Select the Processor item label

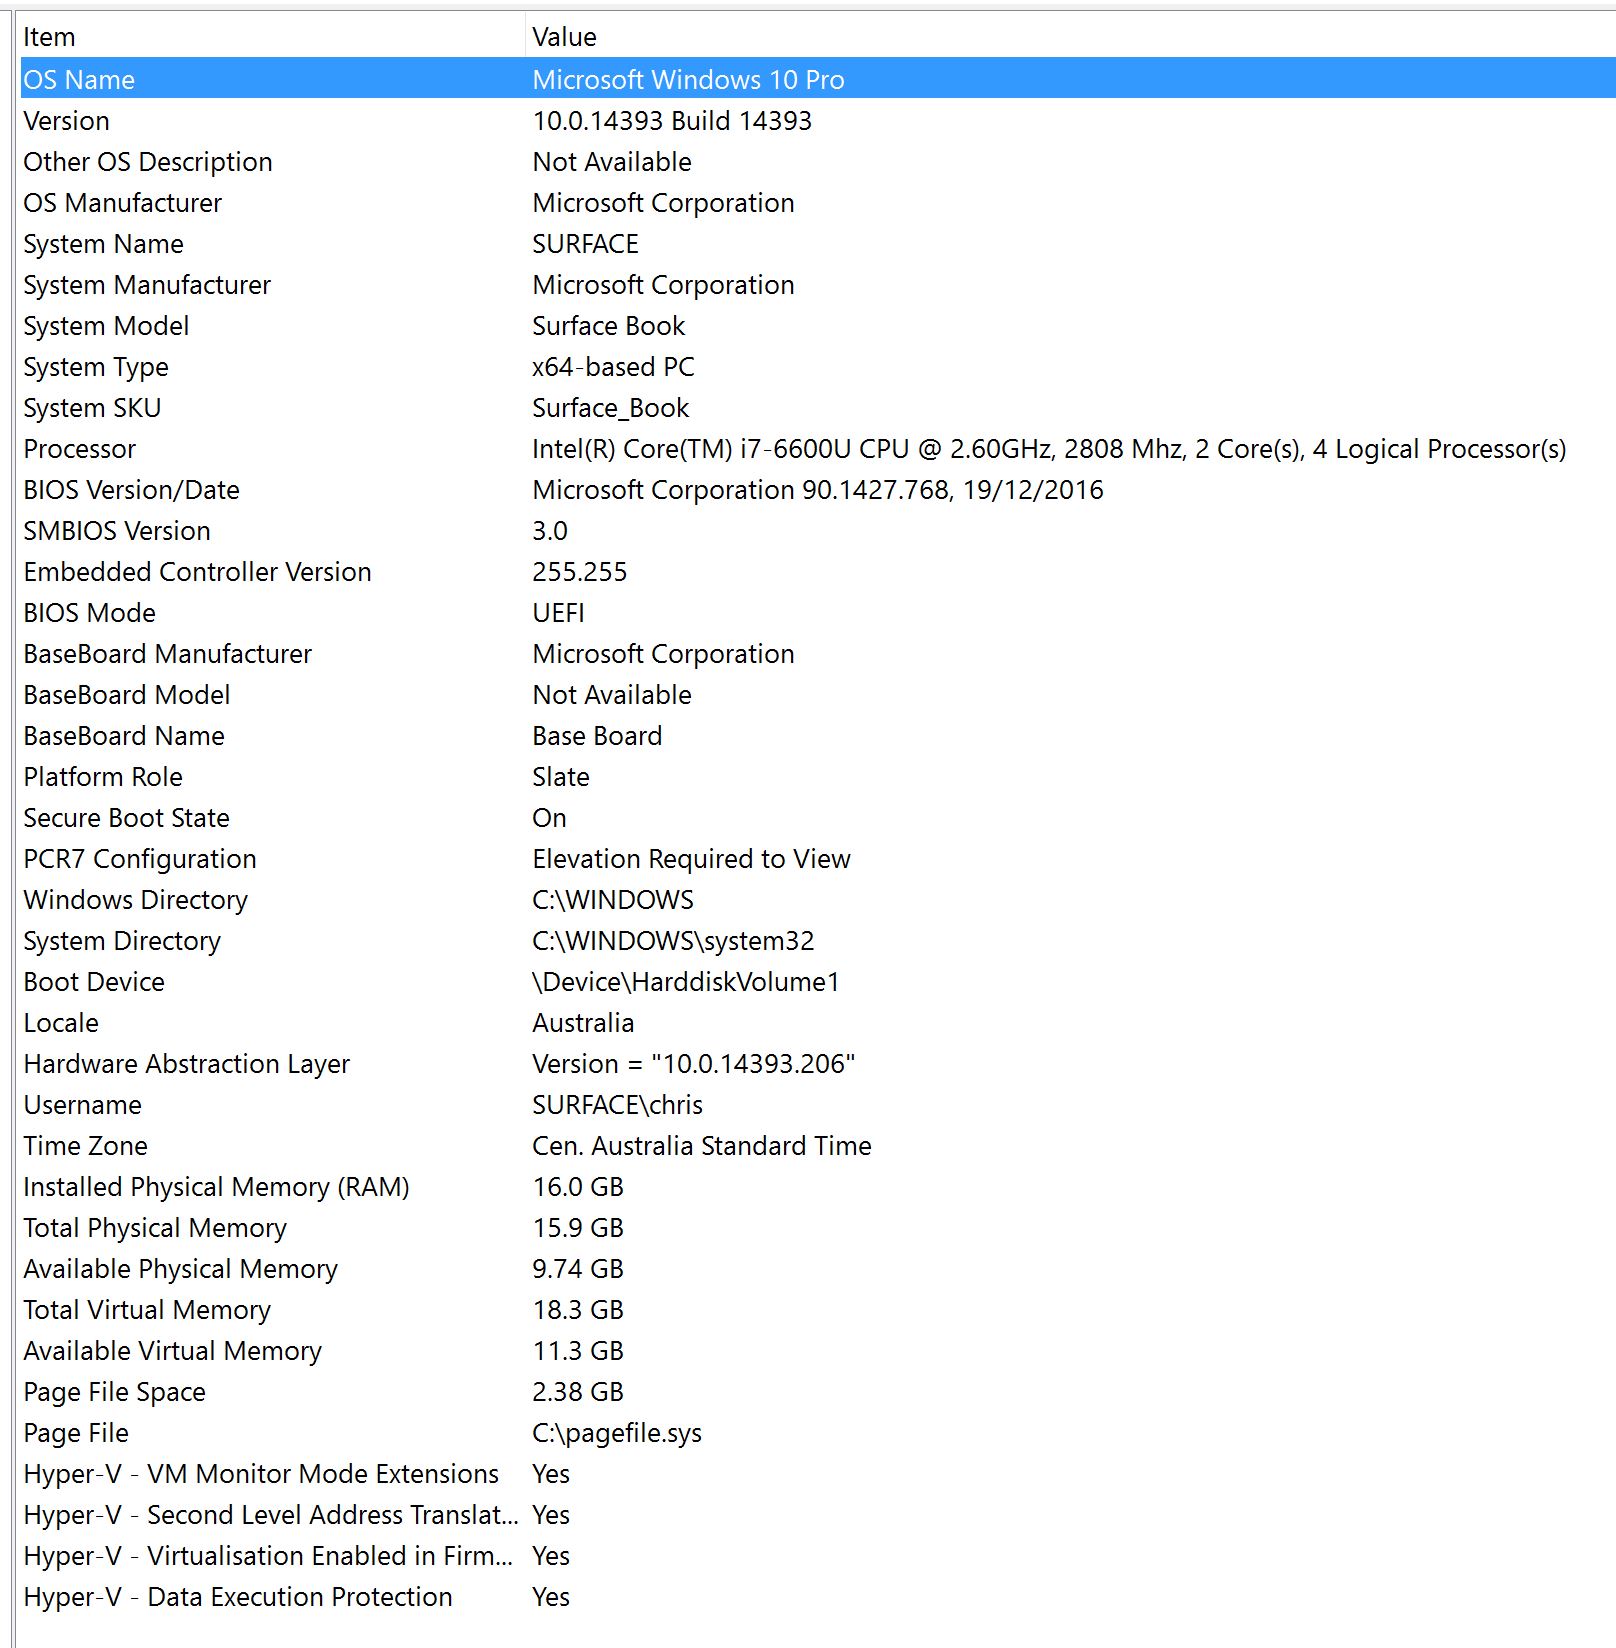click(79, 449)
